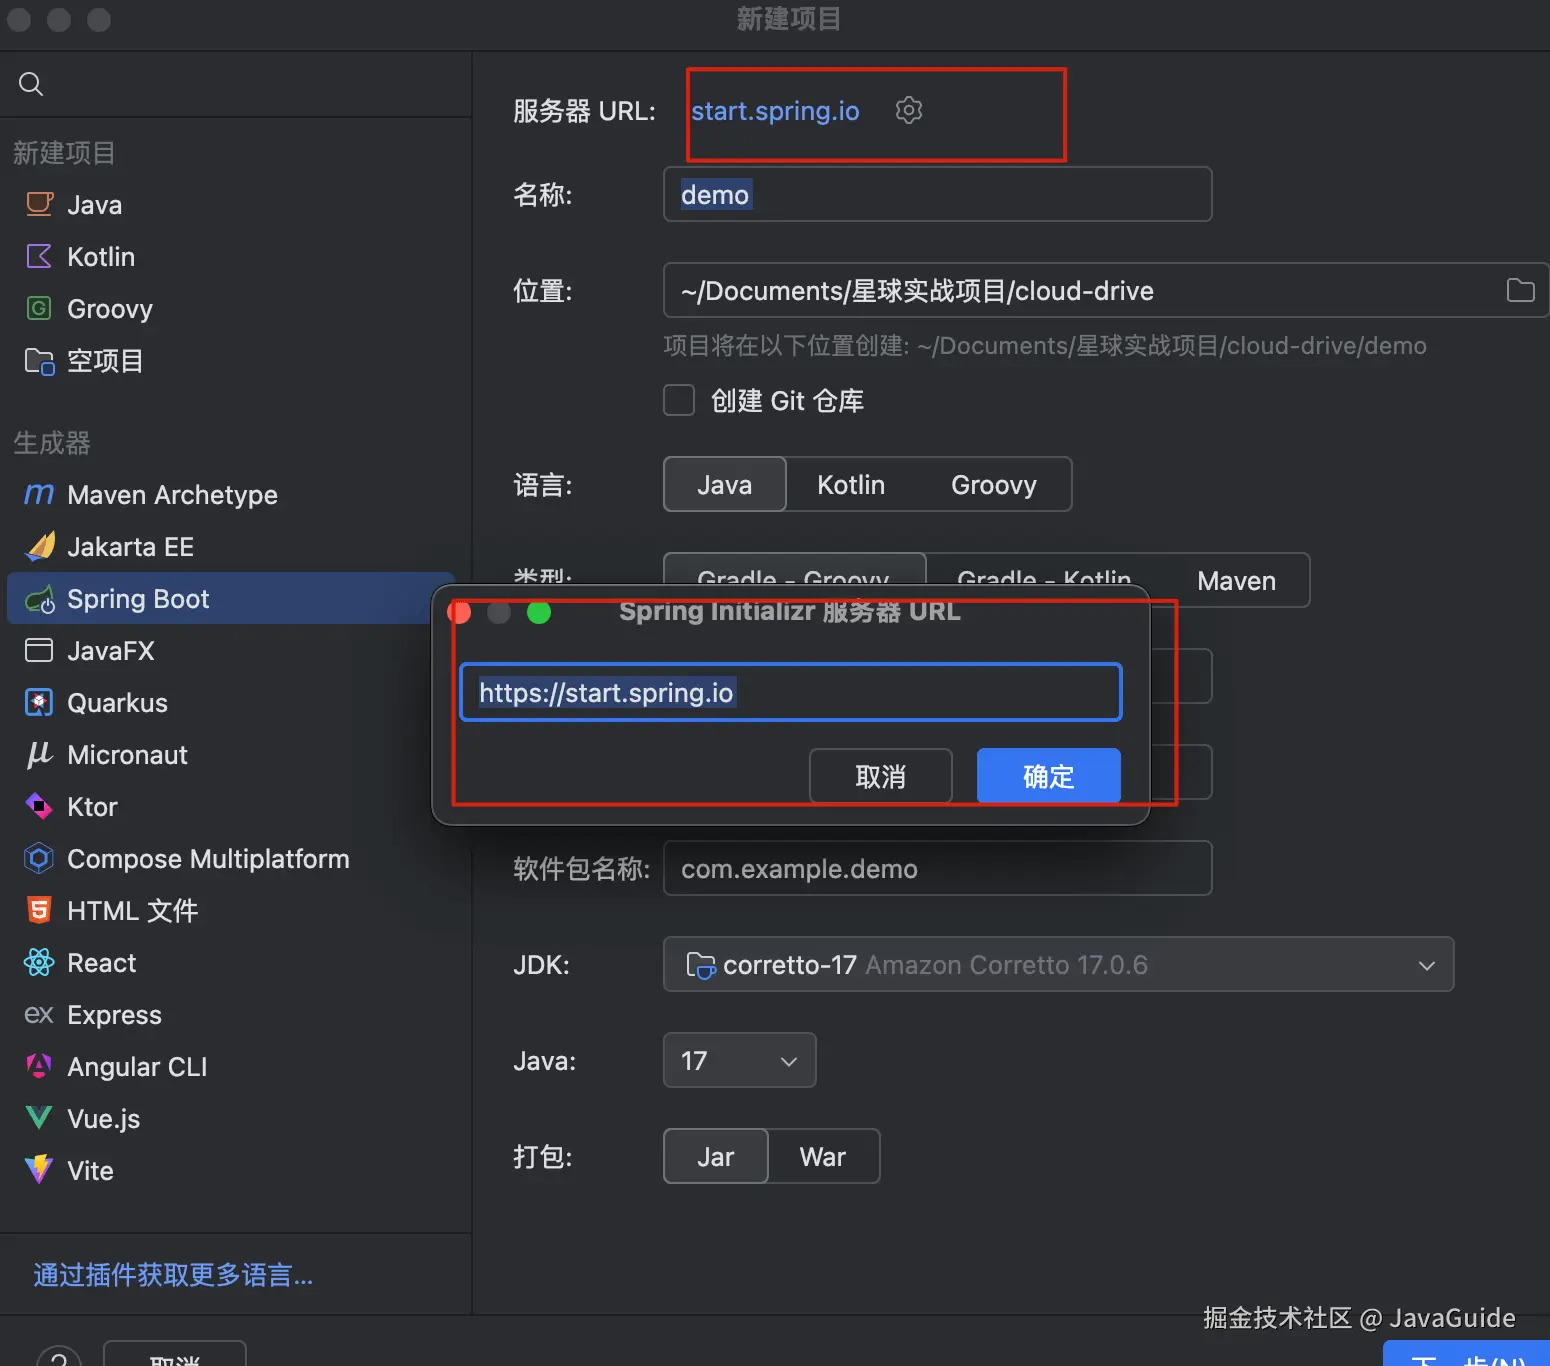Choose the Micronaut generator icon
The width and height of the screenshot is (1550, 1366).
pos(39,754)
